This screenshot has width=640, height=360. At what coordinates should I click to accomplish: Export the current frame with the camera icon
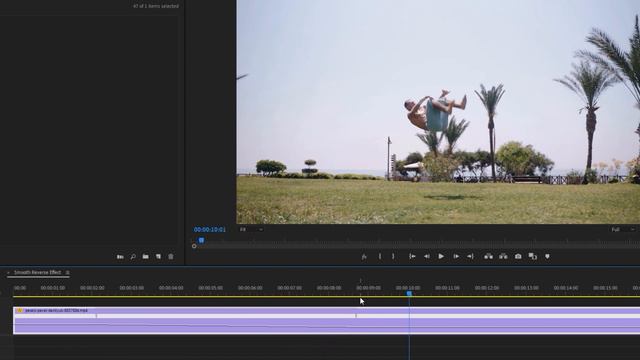(x=518, y=256)
